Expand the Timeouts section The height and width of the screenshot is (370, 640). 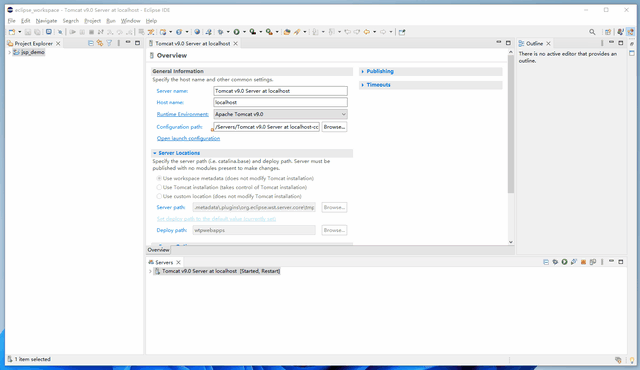[362, 85]
